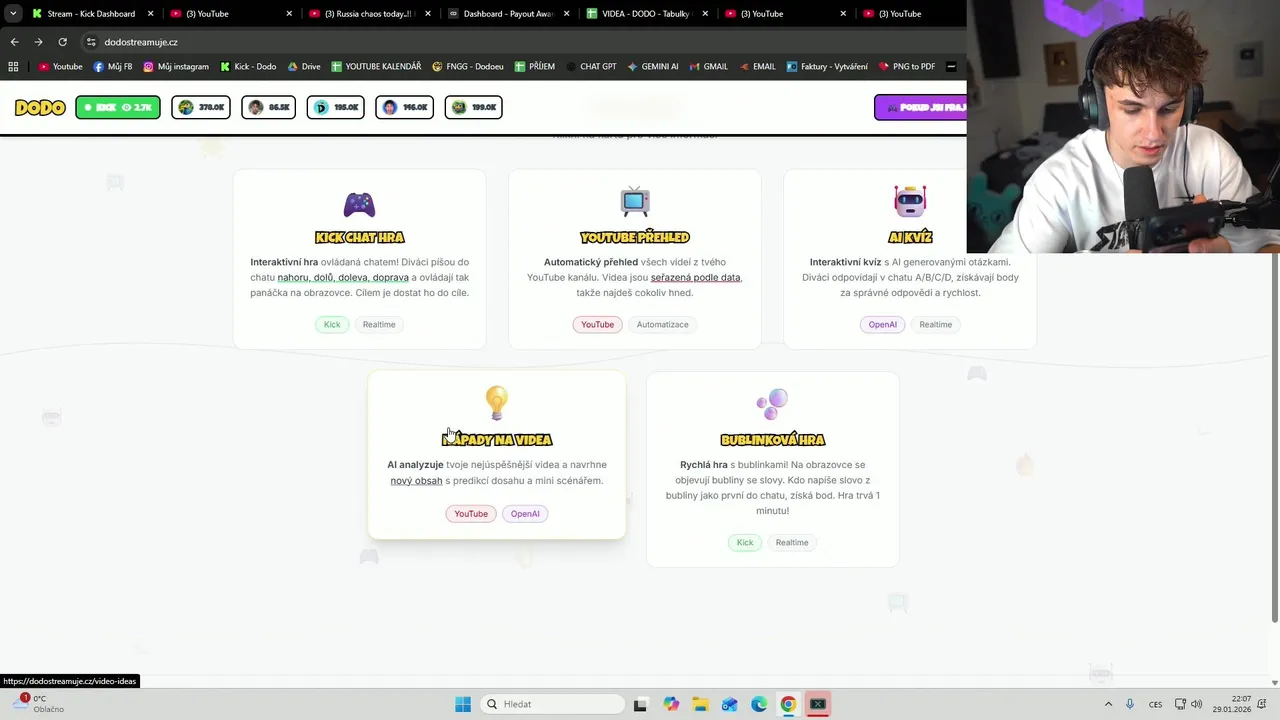Open the 195.0K channel stat badge
This screenshot has height=720, width=1280.
click(336, 107)
